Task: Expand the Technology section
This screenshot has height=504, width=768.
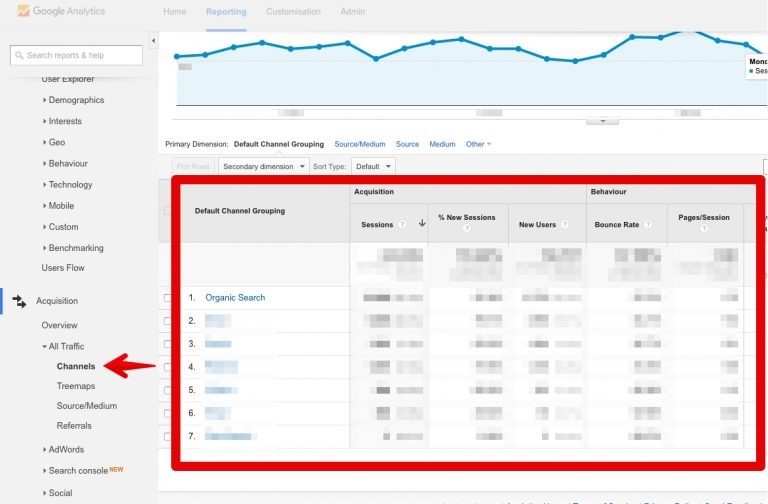Action: click(x=67, y=185)
